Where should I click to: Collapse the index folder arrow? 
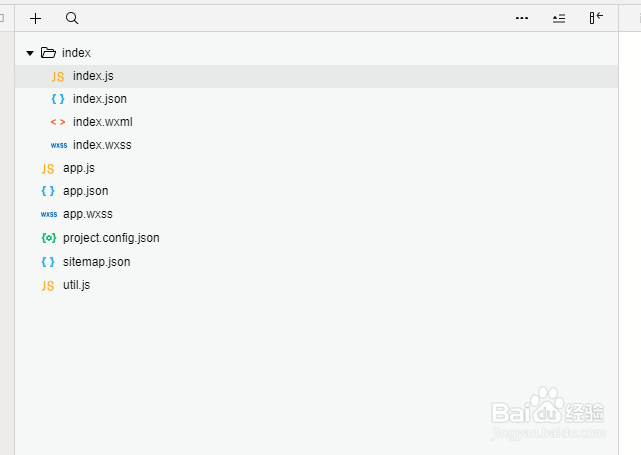click(x=30, y=52)
